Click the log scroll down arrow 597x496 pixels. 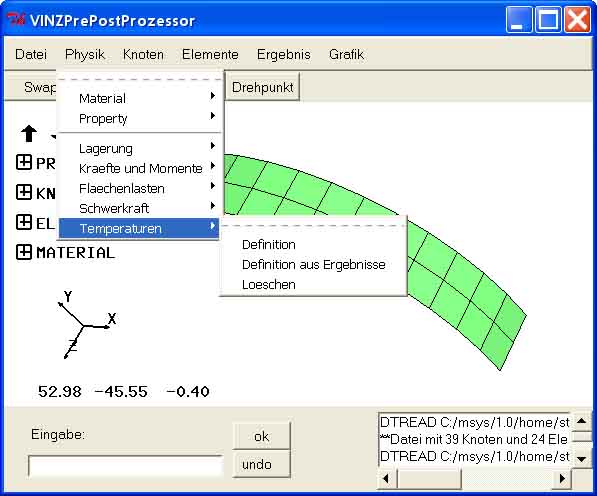[x=582, y=459]
